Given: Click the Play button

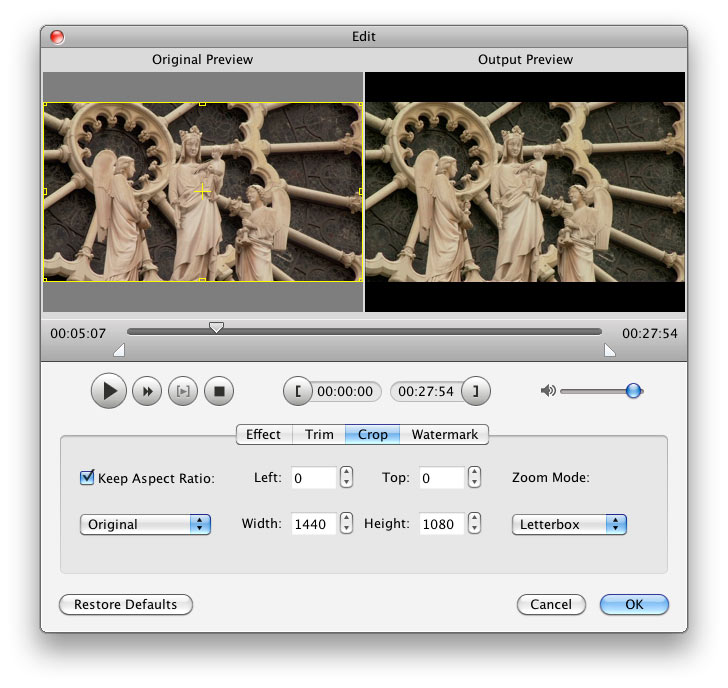Looking at the screenshot, I should pyautogui.click(x=109, y=391).
